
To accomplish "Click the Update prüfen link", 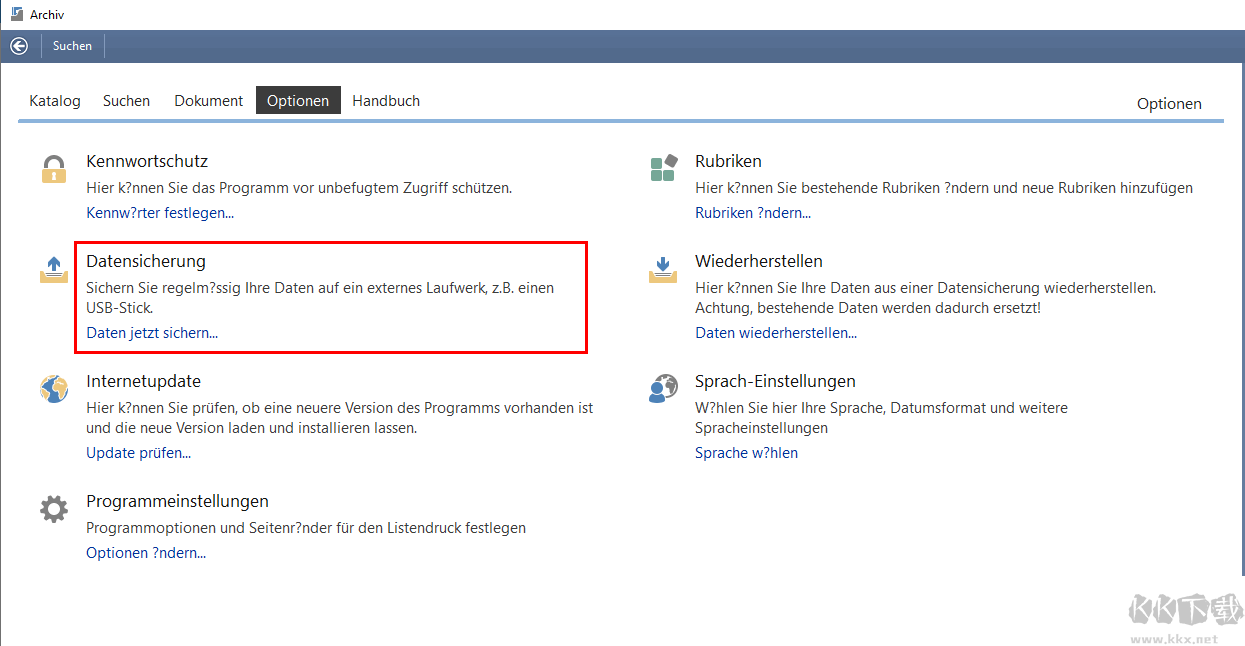I will [x=138, y=453].
